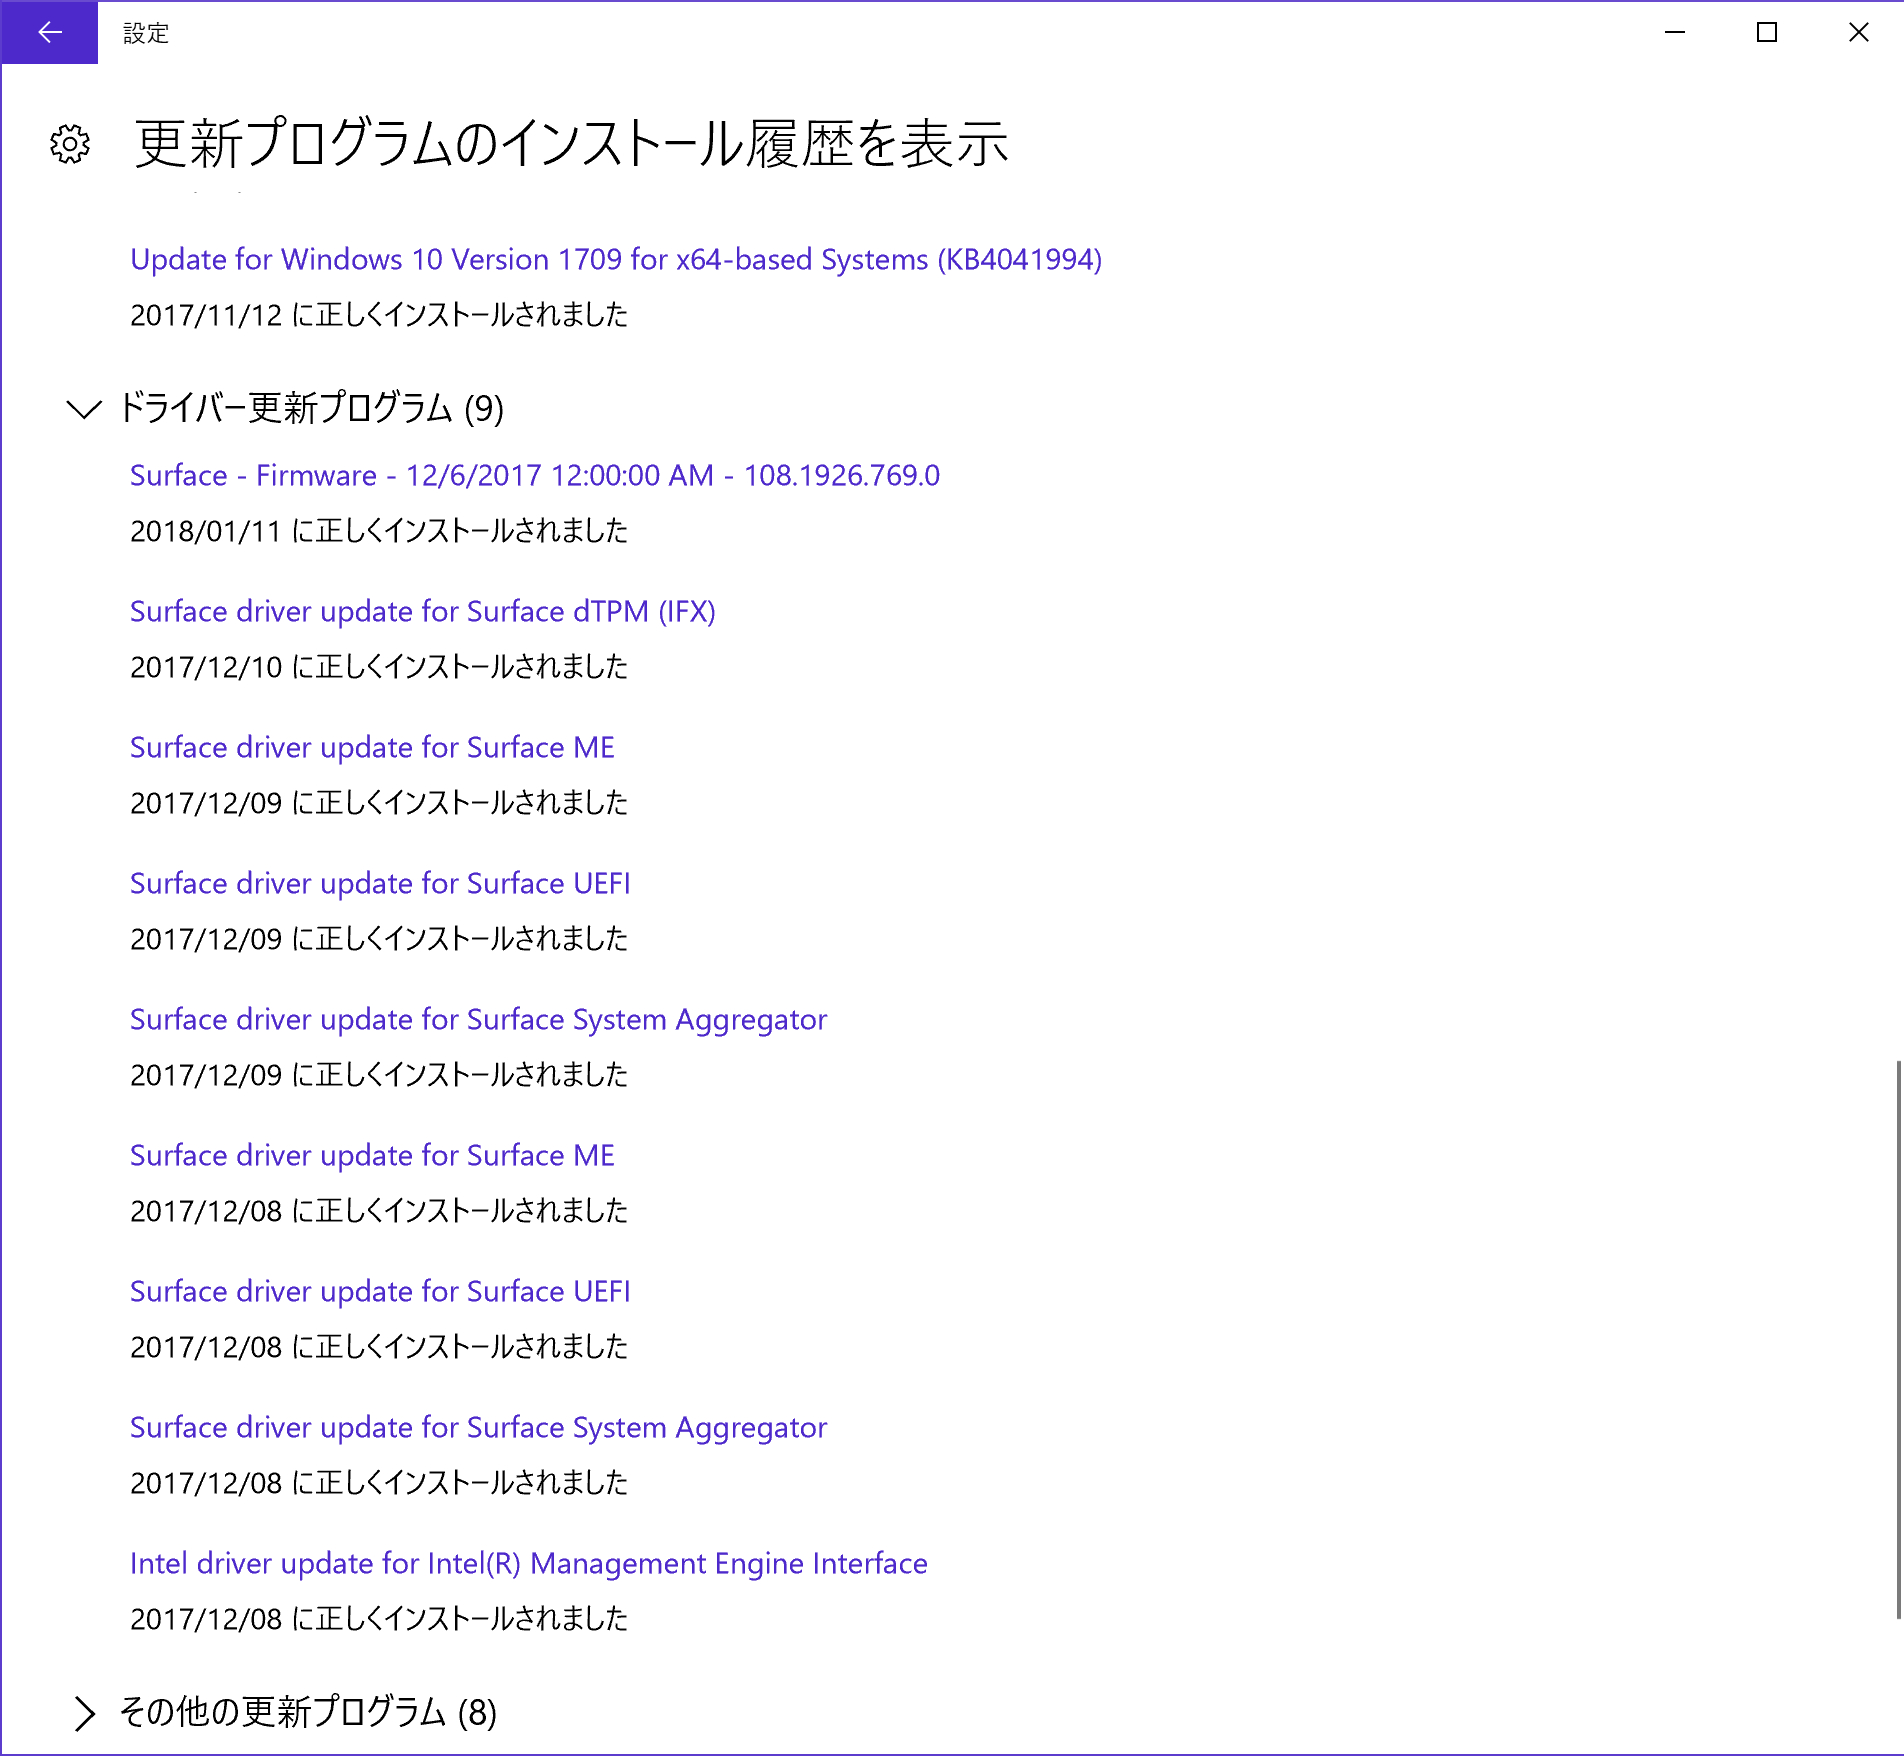This screenshot has width=1904, height=1756.
Task: Open the KB4041994 Windows 10 update link
Action: coord(616,259)
